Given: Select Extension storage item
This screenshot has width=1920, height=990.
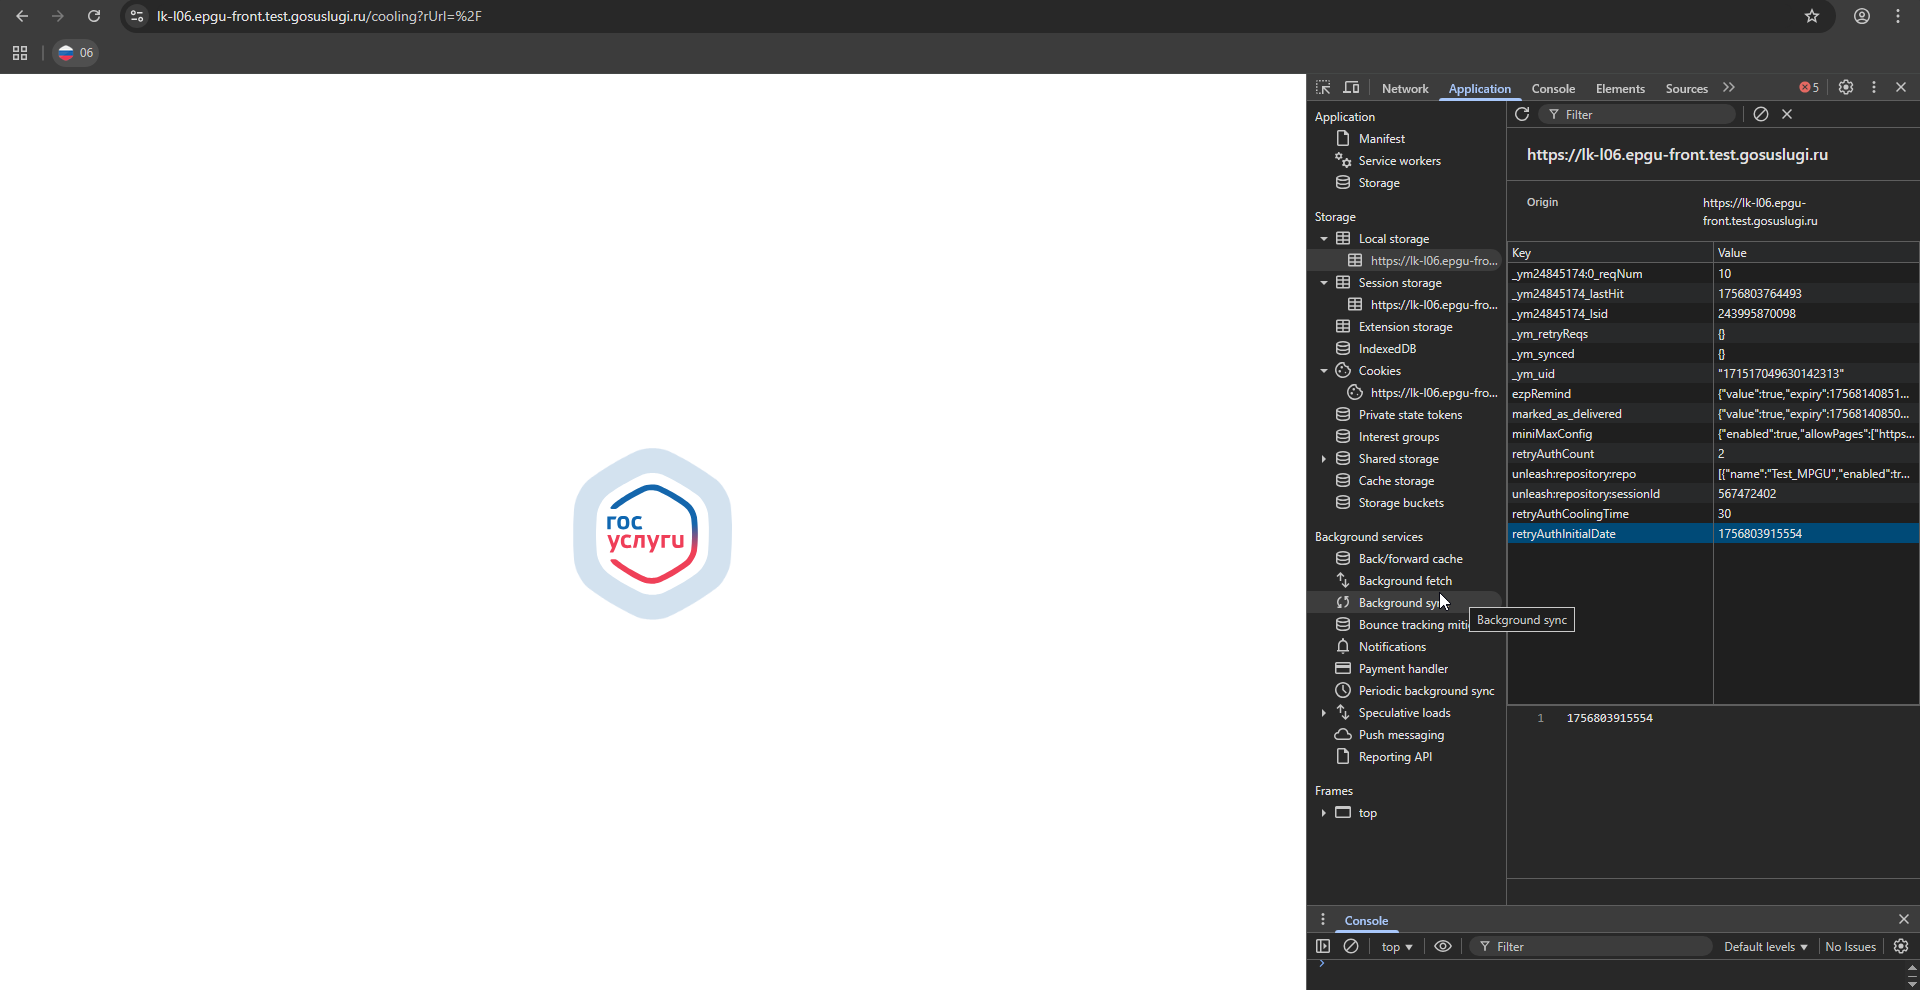Looking at the screenshot, I should coord(1405,327).
